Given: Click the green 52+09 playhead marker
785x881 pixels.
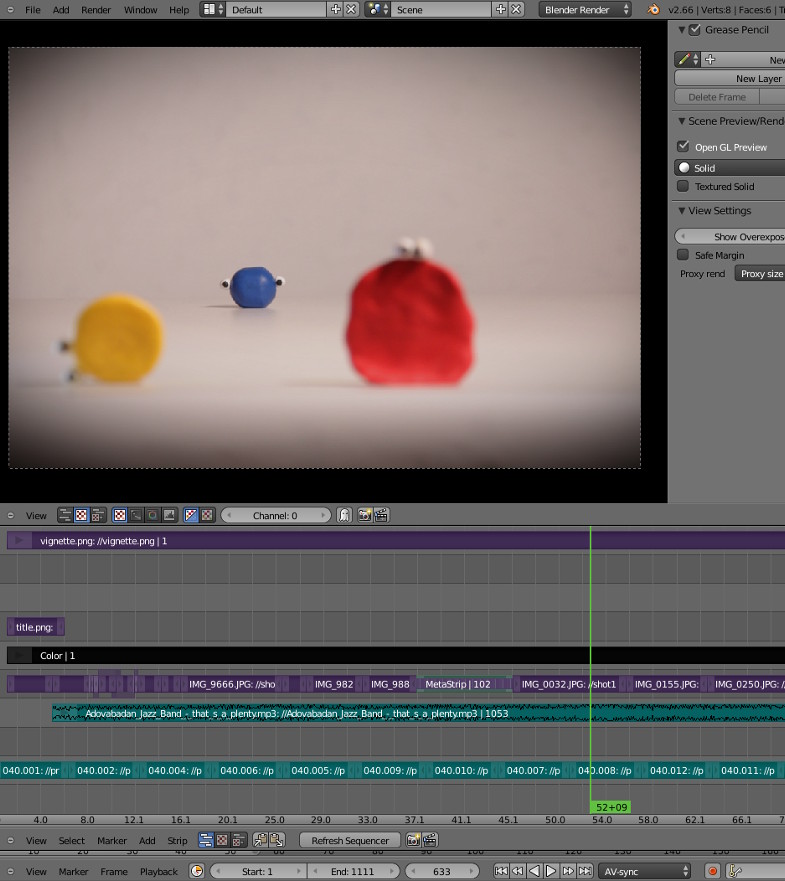Looking at the screenshot, I should click(x=611, y=807).
